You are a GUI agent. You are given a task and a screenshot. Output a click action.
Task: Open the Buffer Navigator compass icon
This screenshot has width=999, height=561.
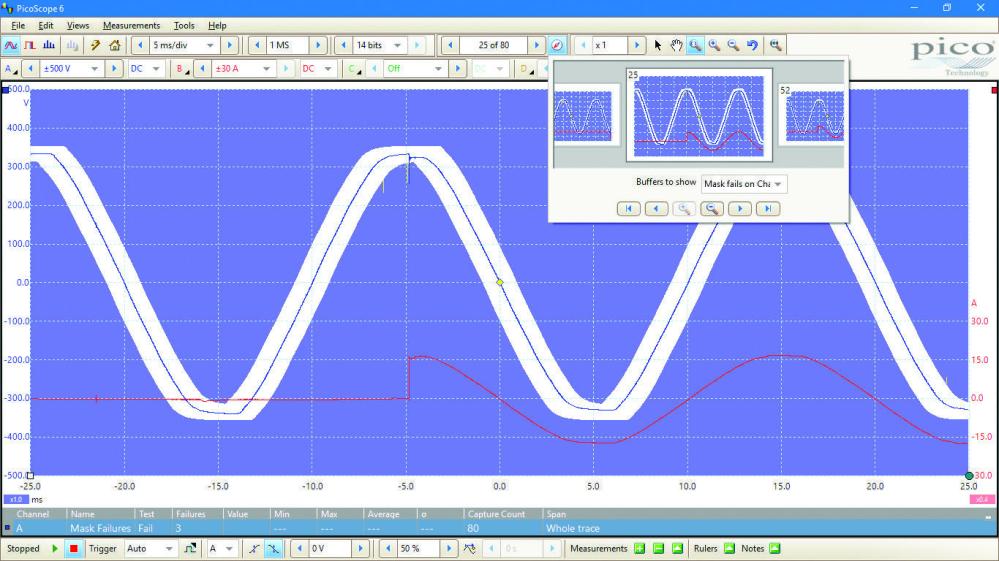(x=558, y=46)
